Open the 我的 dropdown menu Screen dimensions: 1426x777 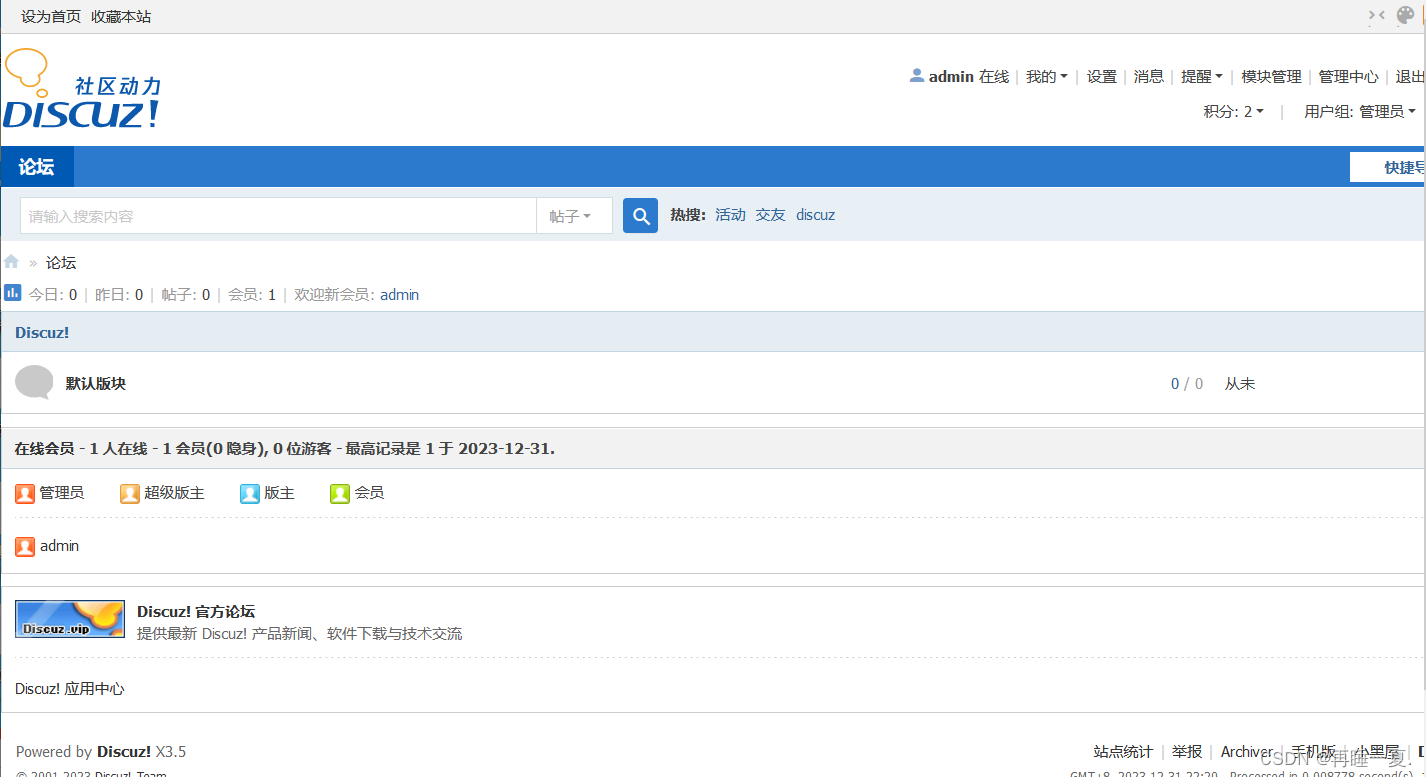(x=1046, y=76)
